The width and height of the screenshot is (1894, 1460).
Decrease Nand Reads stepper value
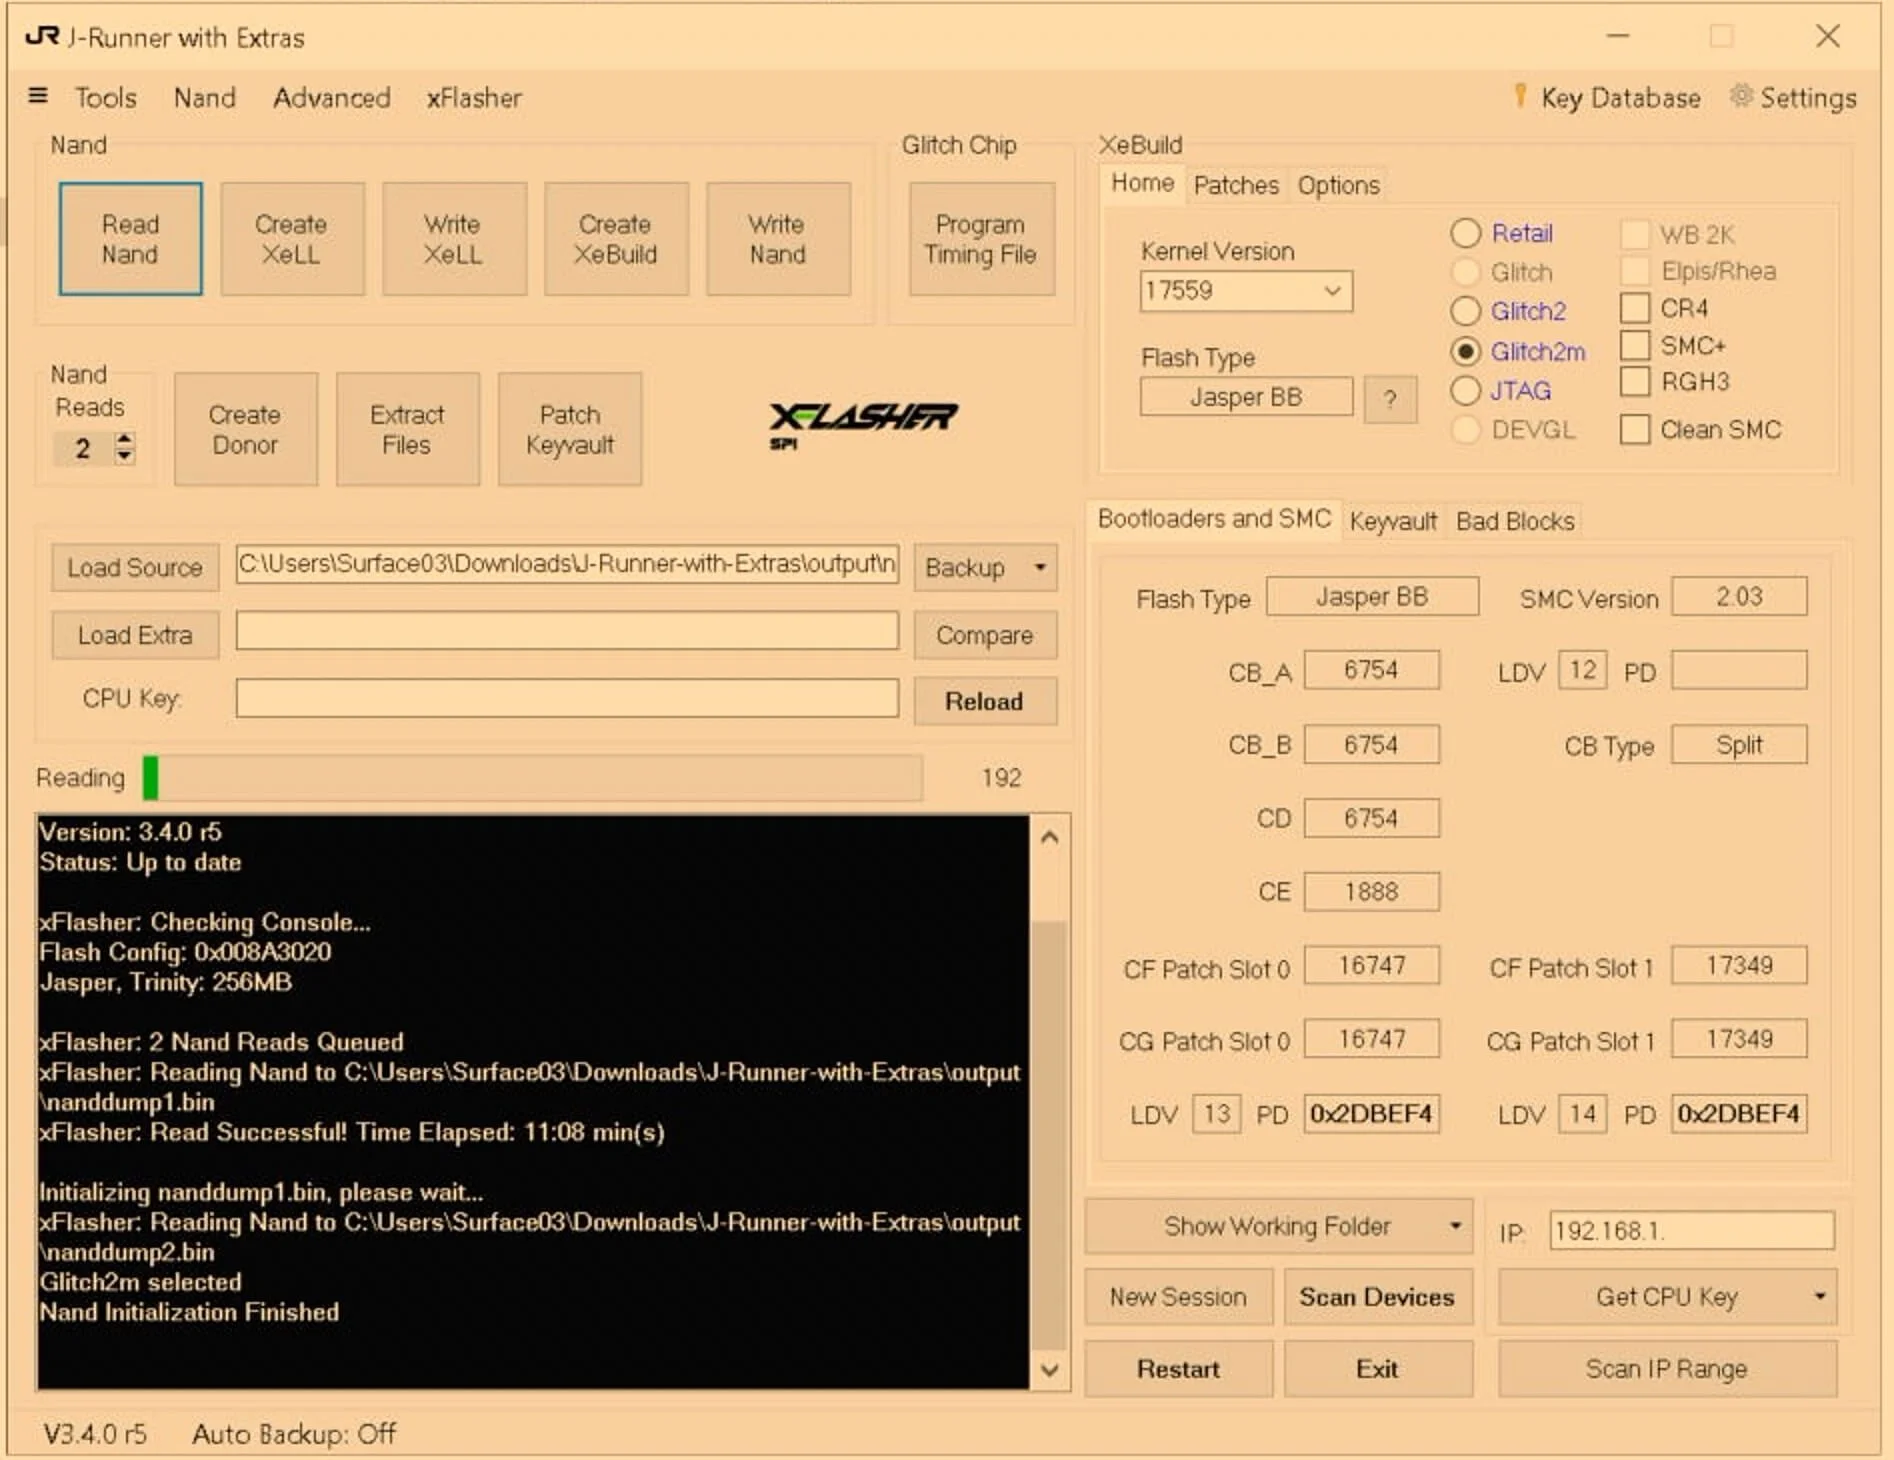(124, 455)
